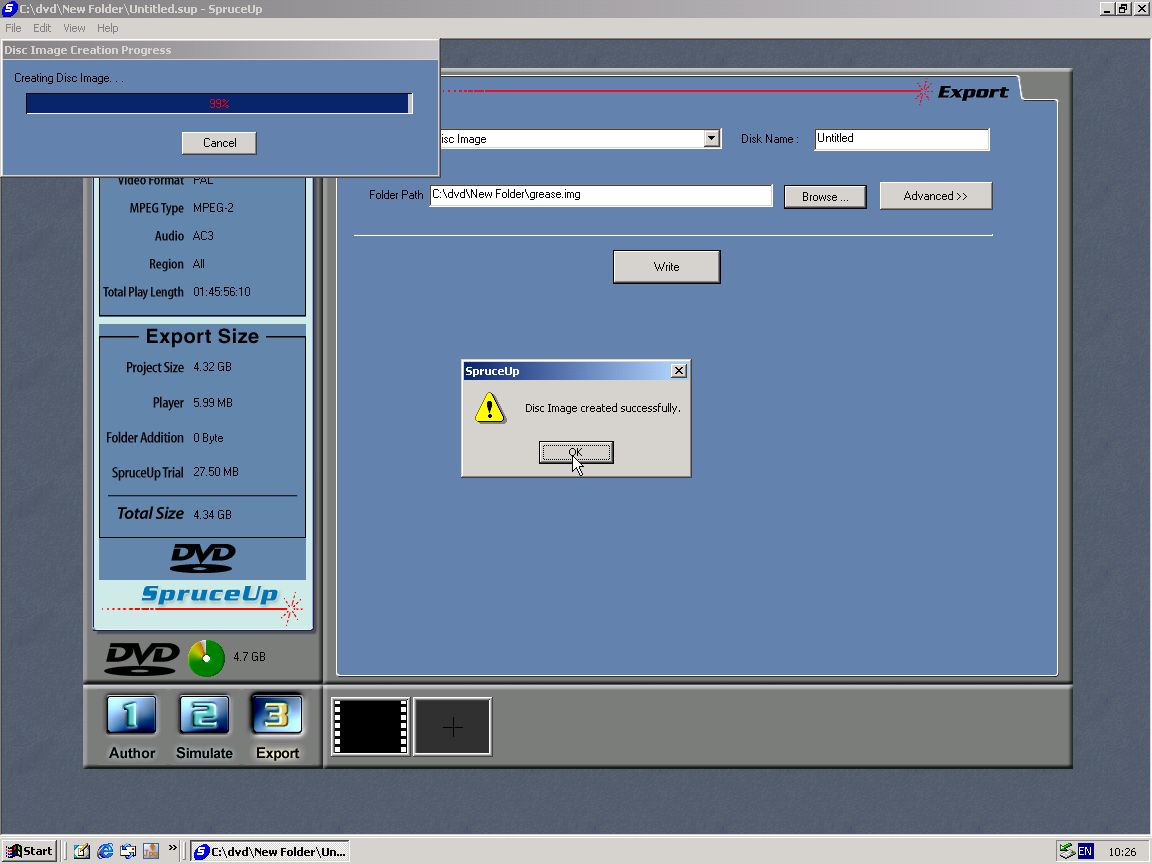Click the Start button

tap(29, 851)
